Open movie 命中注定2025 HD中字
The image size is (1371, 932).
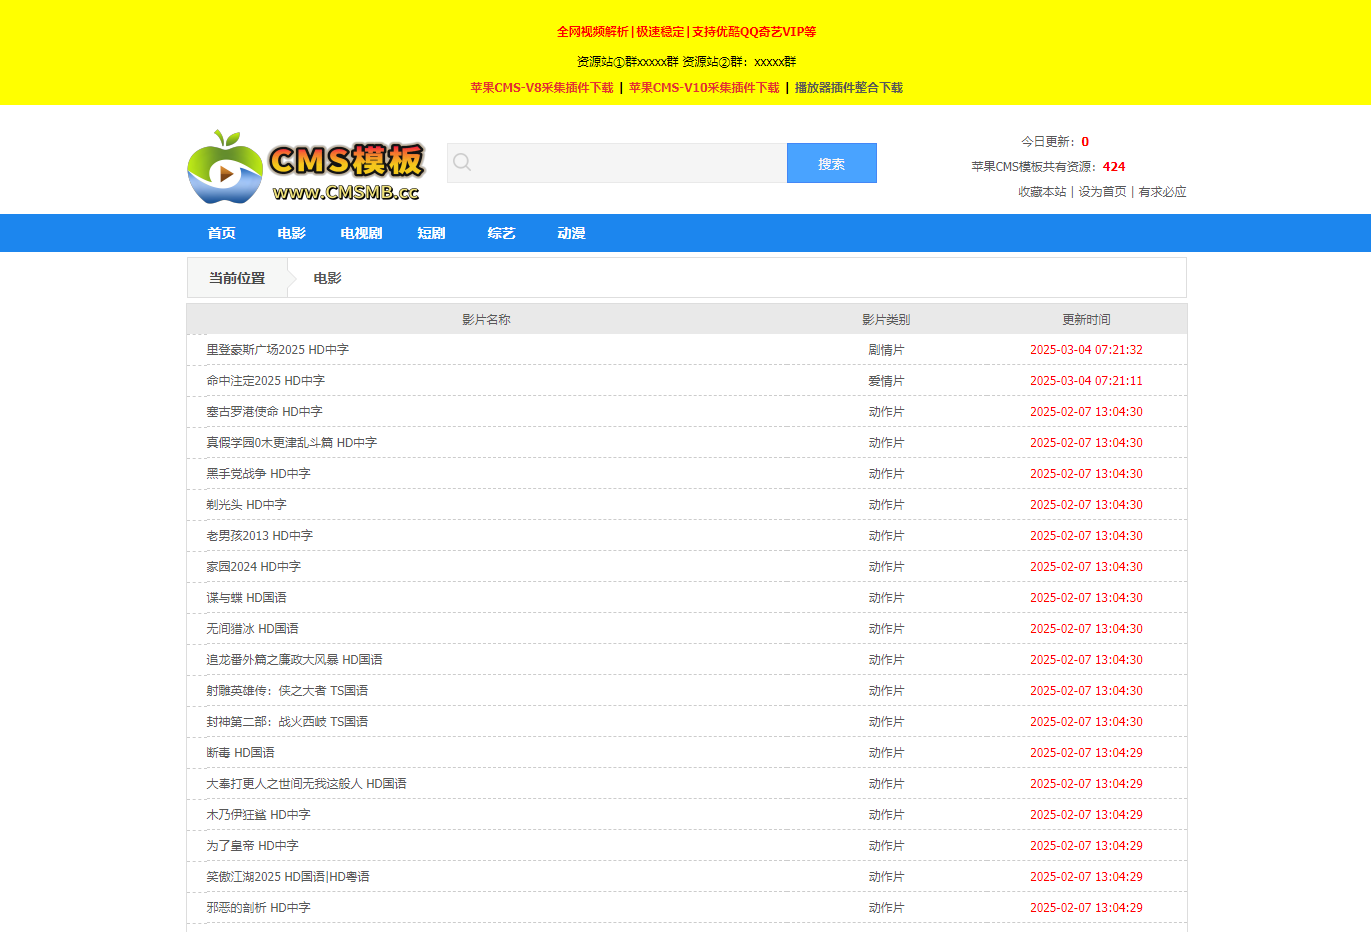point(265,381)
